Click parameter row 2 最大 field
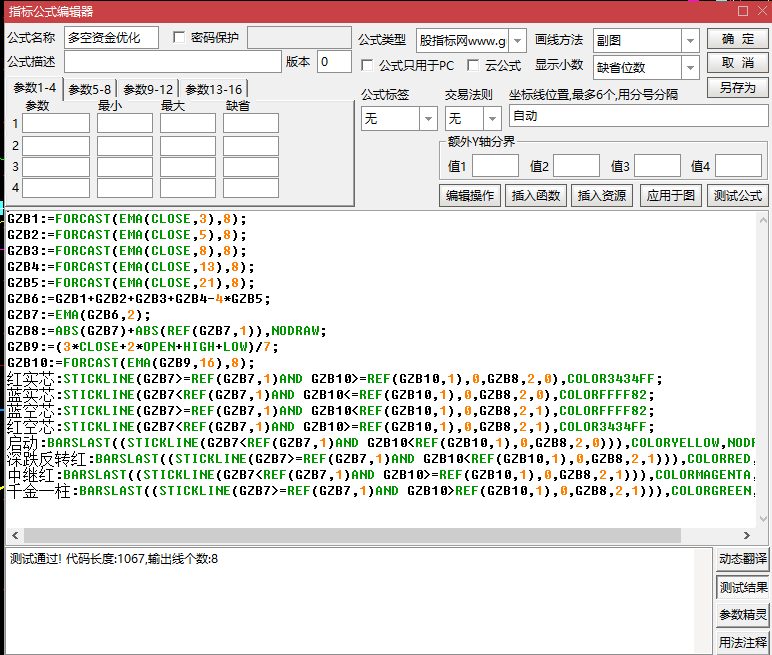 [188, 146]
